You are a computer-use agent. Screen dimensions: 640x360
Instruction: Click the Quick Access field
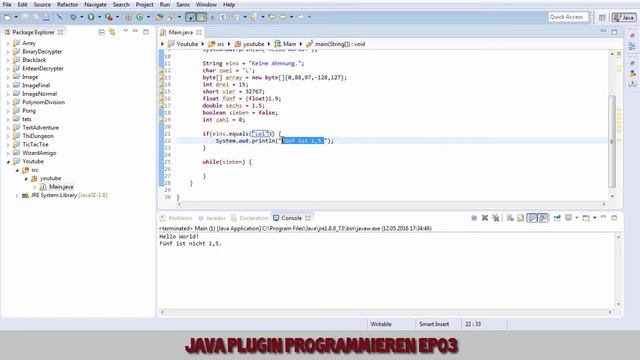(x=568, y=17)
